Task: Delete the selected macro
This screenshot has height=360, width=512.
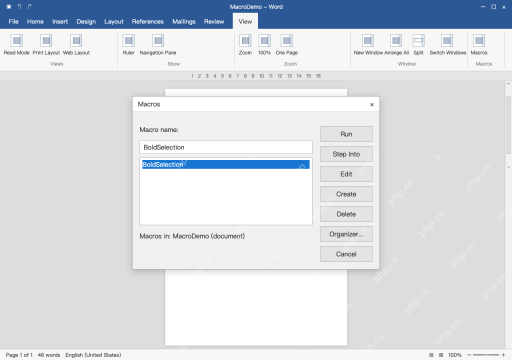Action: click(346, 214)
